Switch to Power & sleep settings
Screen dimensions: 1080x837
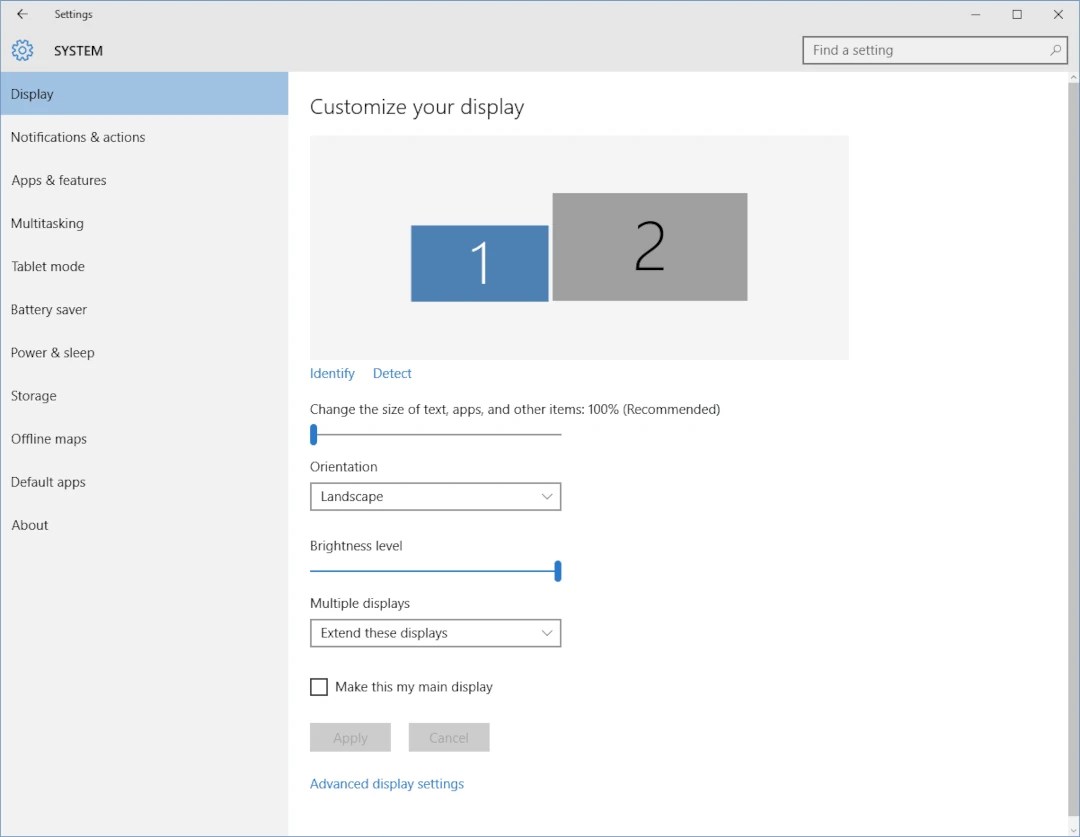[52, 352]
